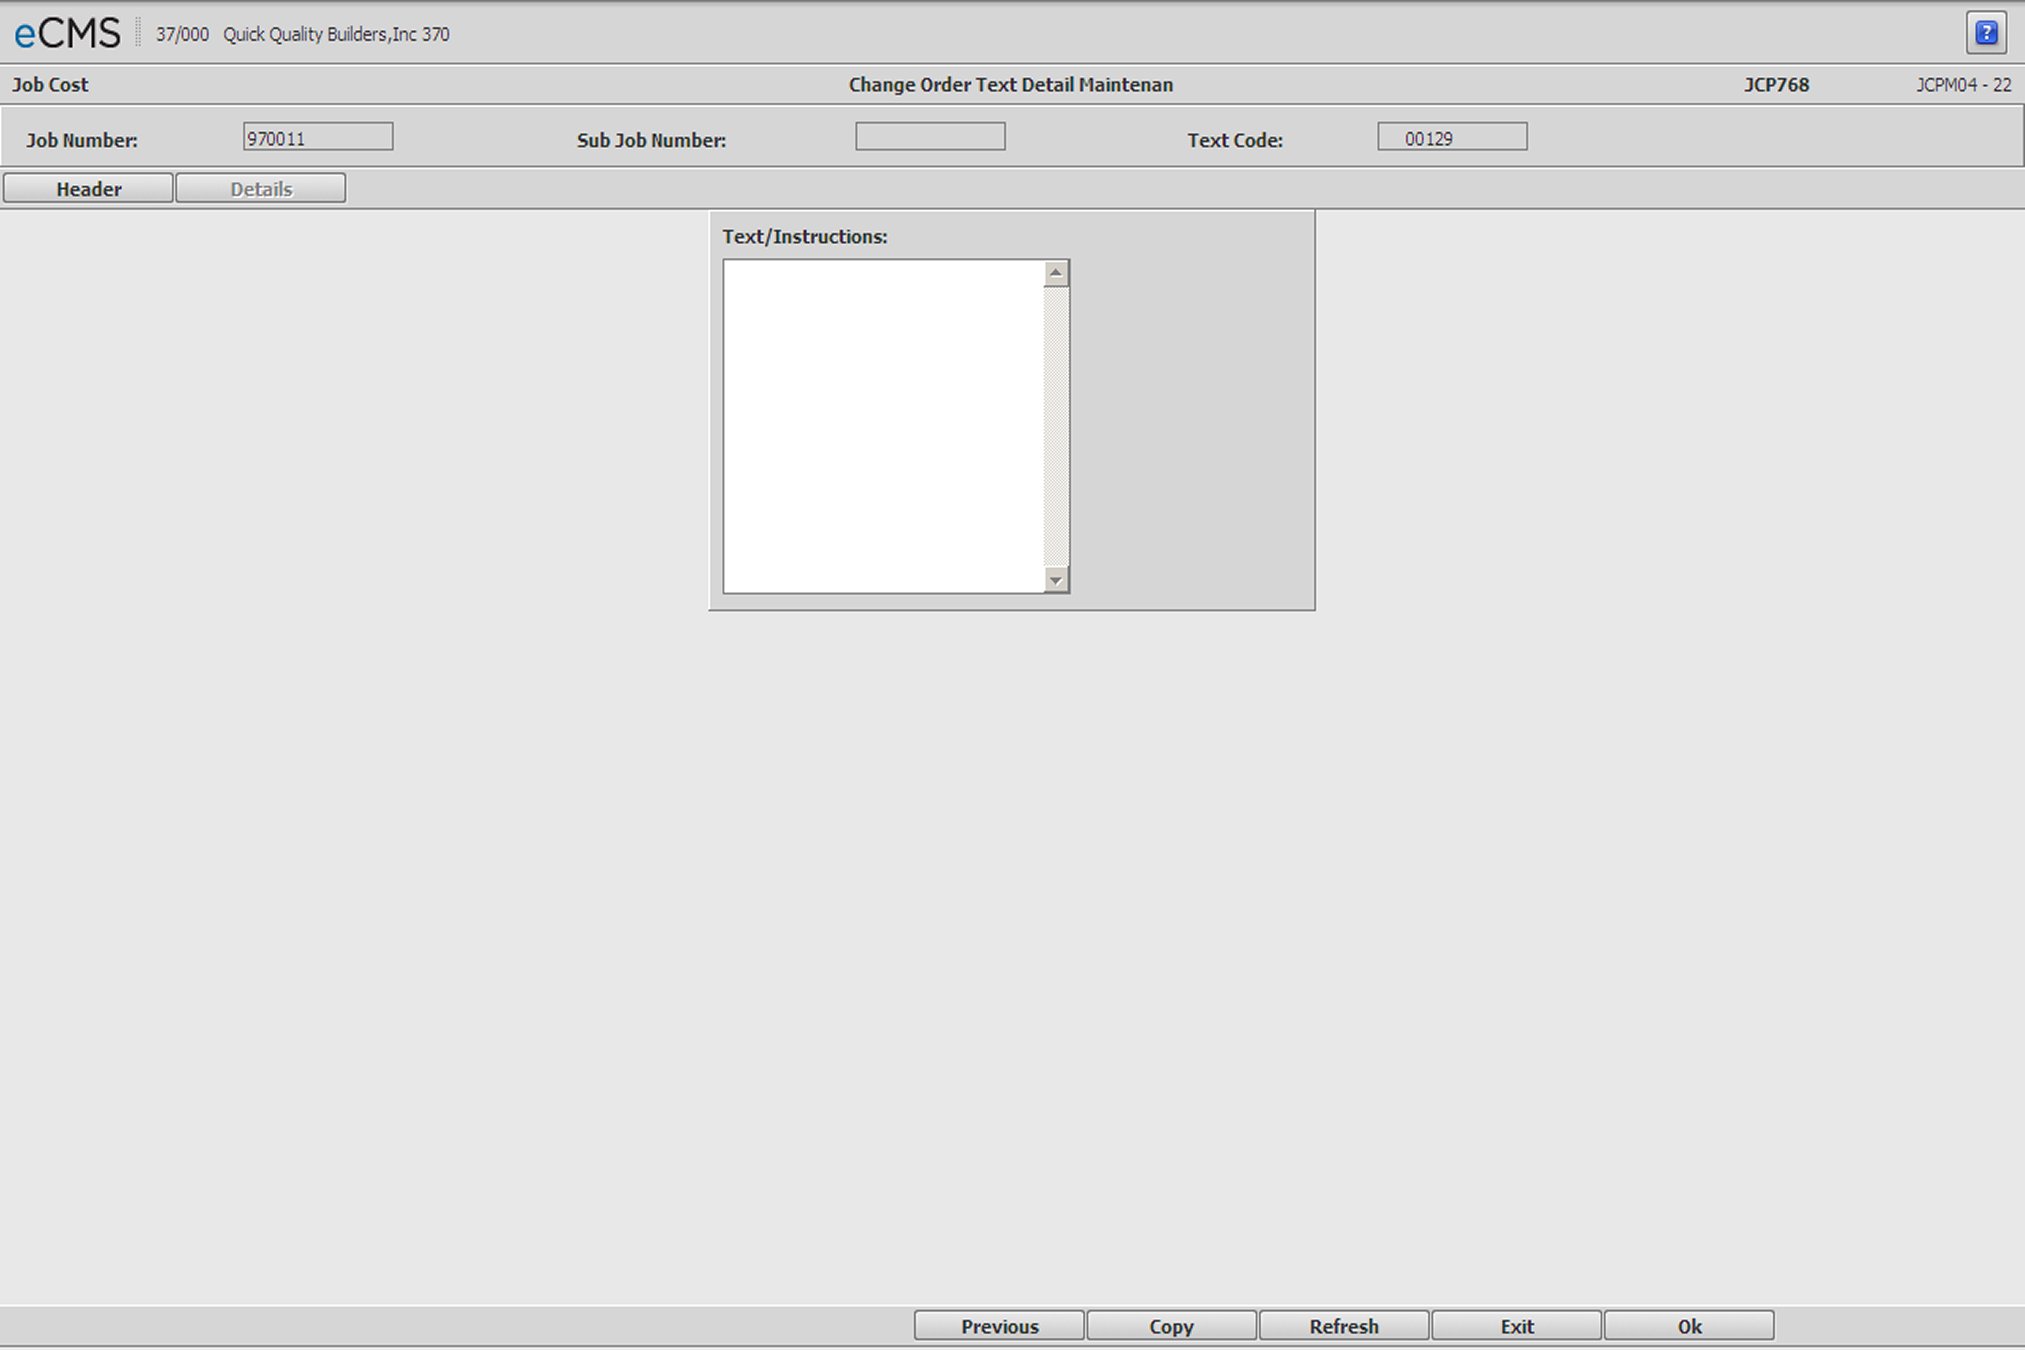Click the text box scroll-down arrow
2025x1350 pixels.
click(x=1056, y=580)
